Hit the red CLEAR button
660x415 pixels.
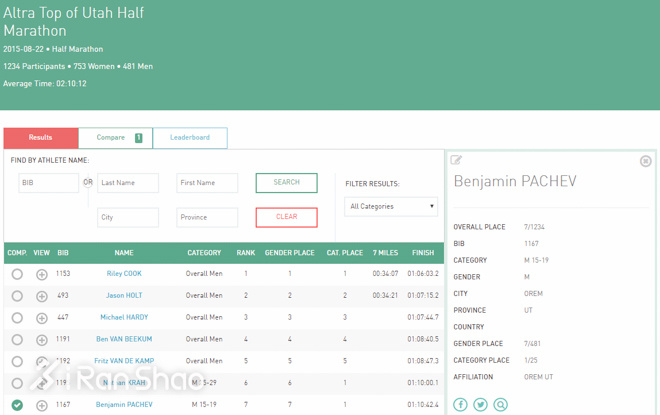[286, 217]
